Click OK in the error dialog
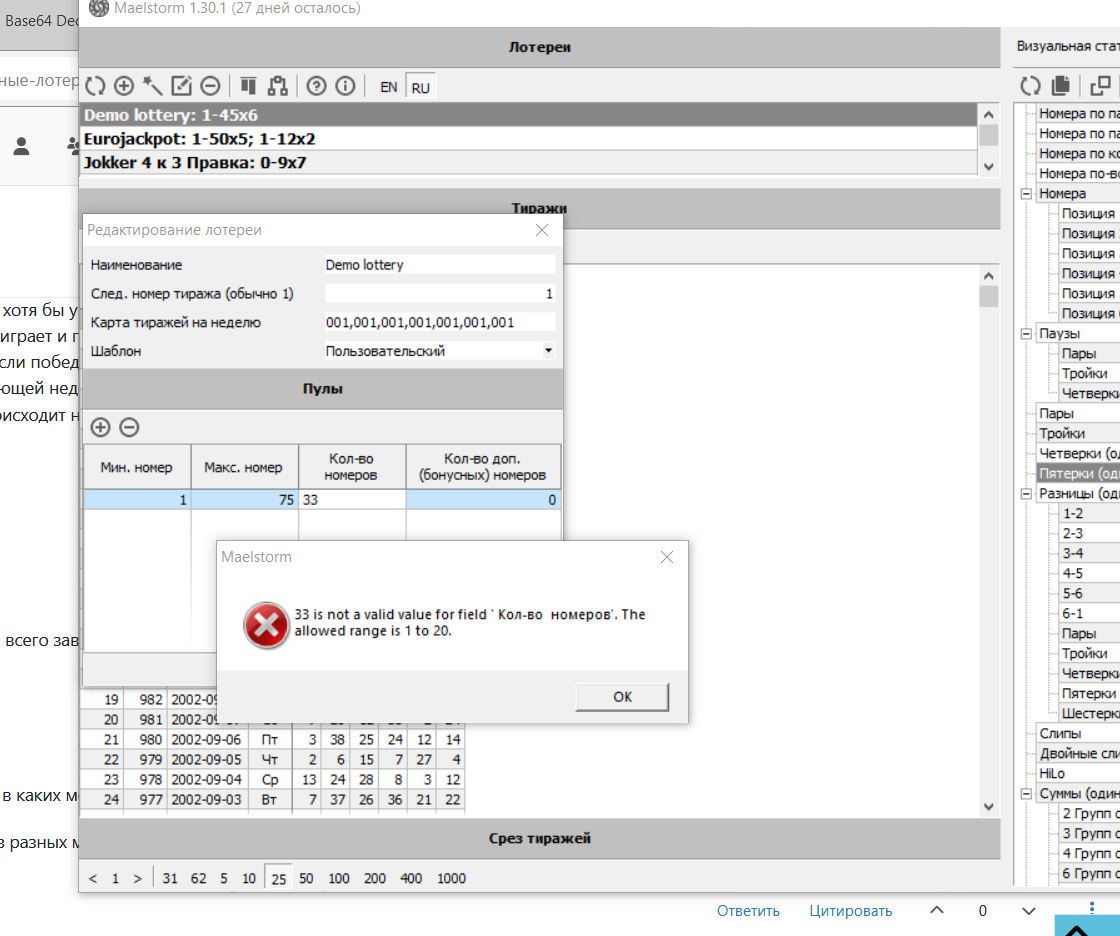 pyautogui.click(x=622, y=697)
